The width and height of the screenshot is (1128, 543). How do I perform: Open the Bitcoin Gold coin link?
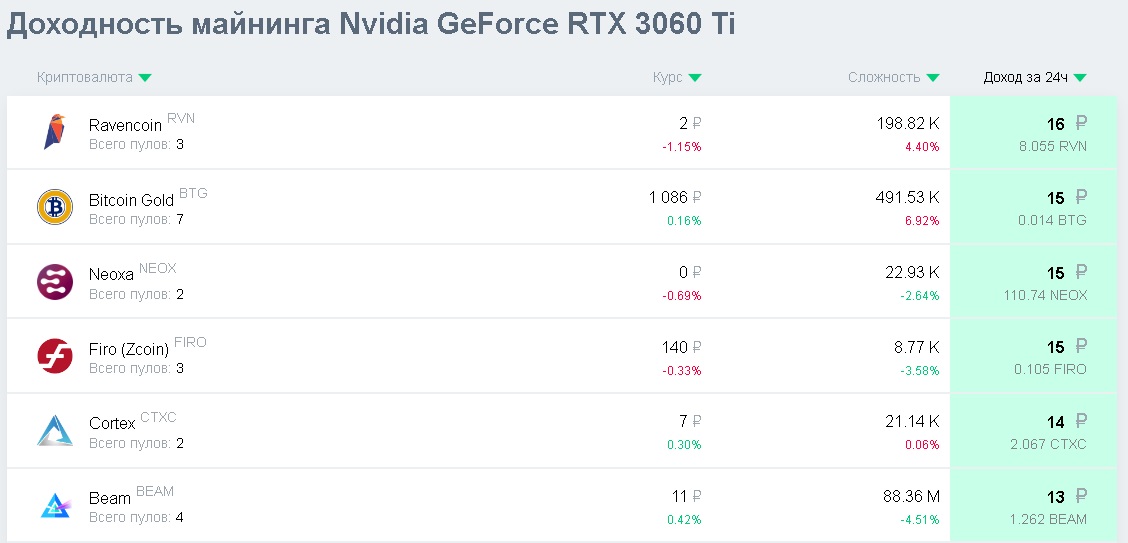[131, 201]
